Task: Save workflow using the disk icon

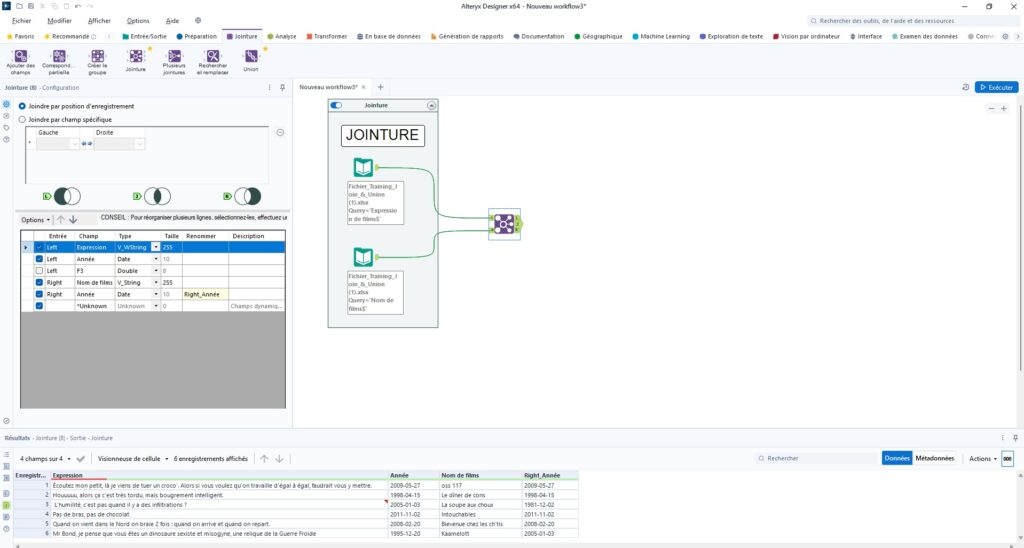Action: pos(31,6)
